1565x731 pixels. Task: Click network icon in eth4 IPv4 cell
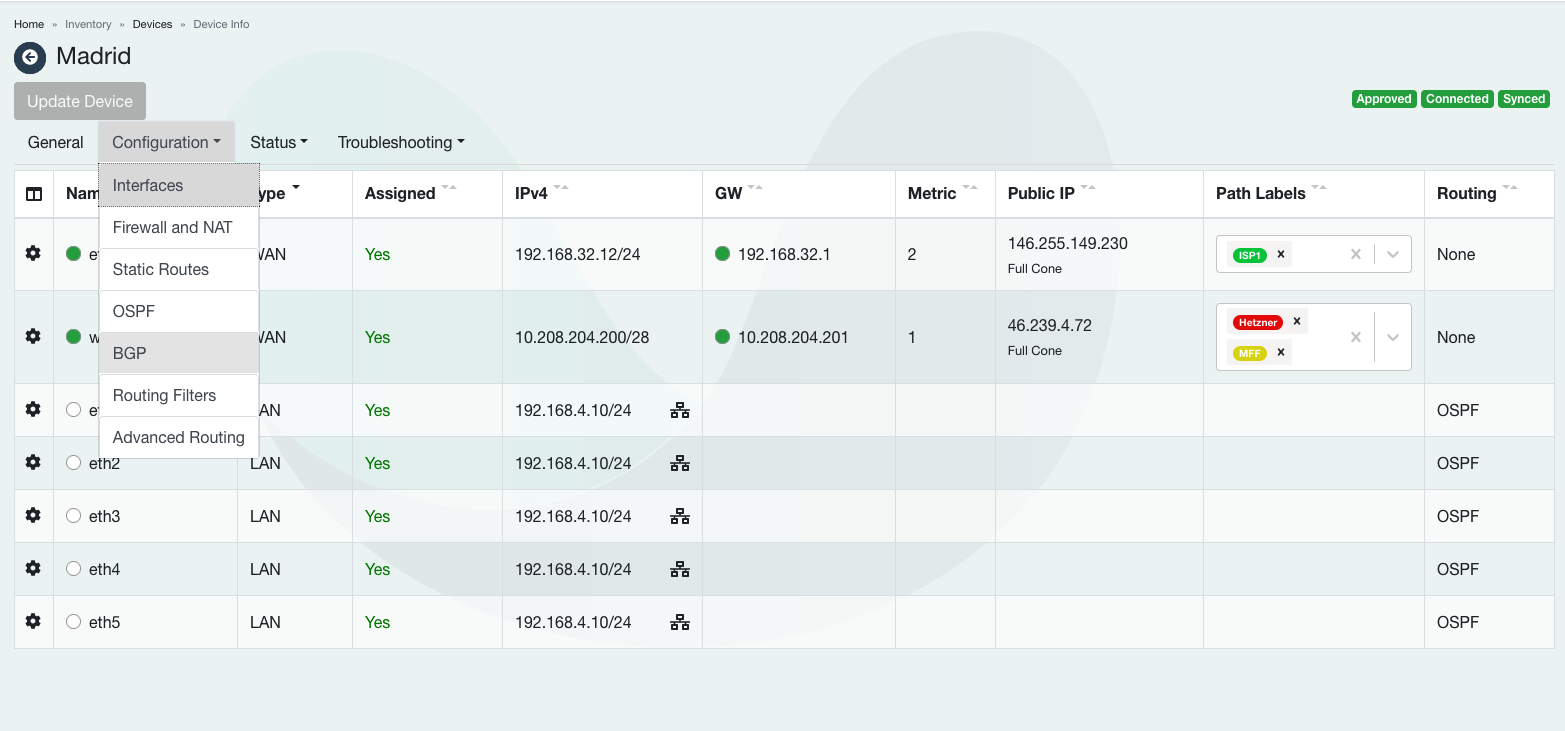pyautogui.click(x=680, y=569)
